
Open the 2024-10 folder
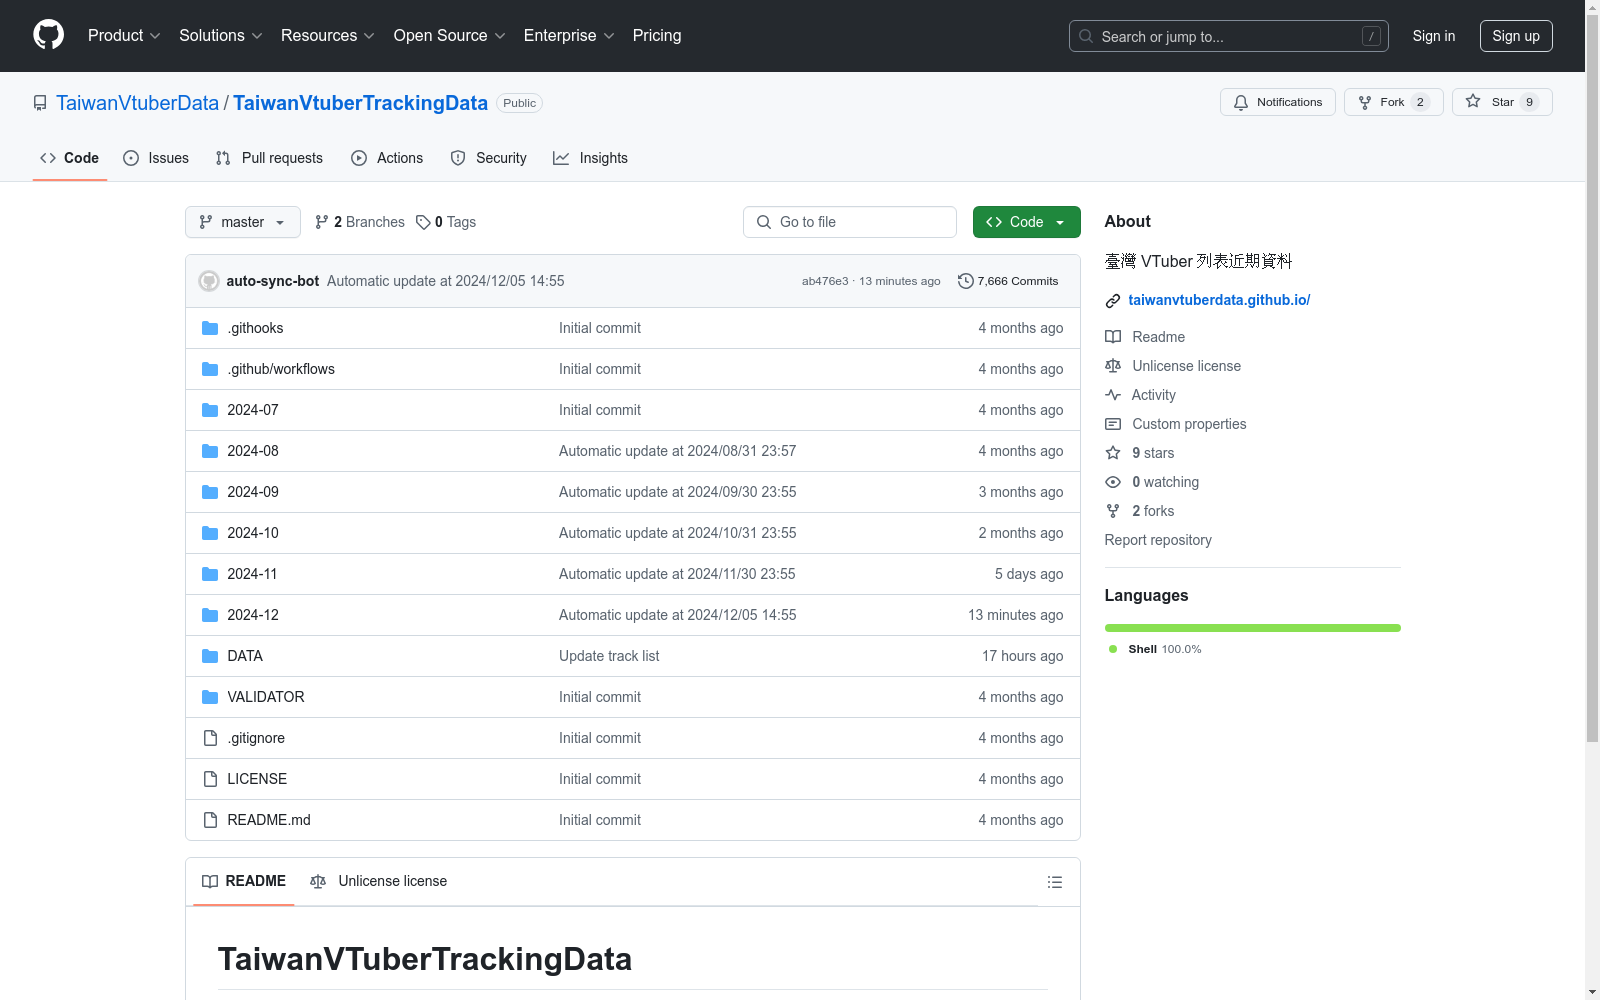point(253,533)
